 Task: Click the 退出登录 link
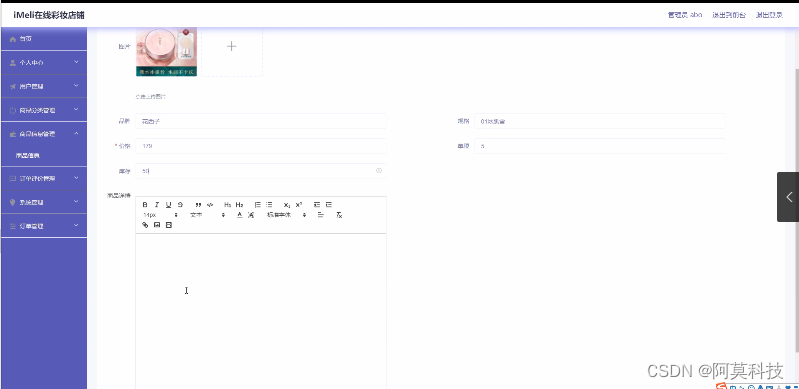click(x=769, y=15)
